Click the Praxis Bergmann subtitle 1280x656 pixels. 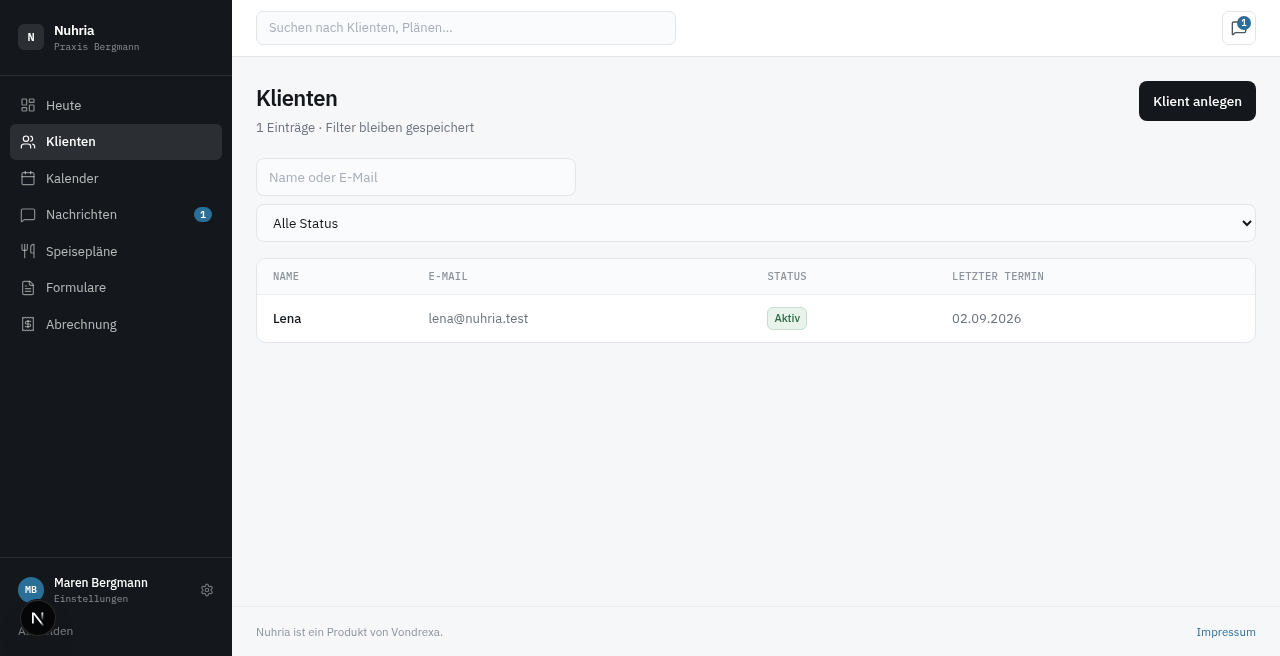(97, 47)
